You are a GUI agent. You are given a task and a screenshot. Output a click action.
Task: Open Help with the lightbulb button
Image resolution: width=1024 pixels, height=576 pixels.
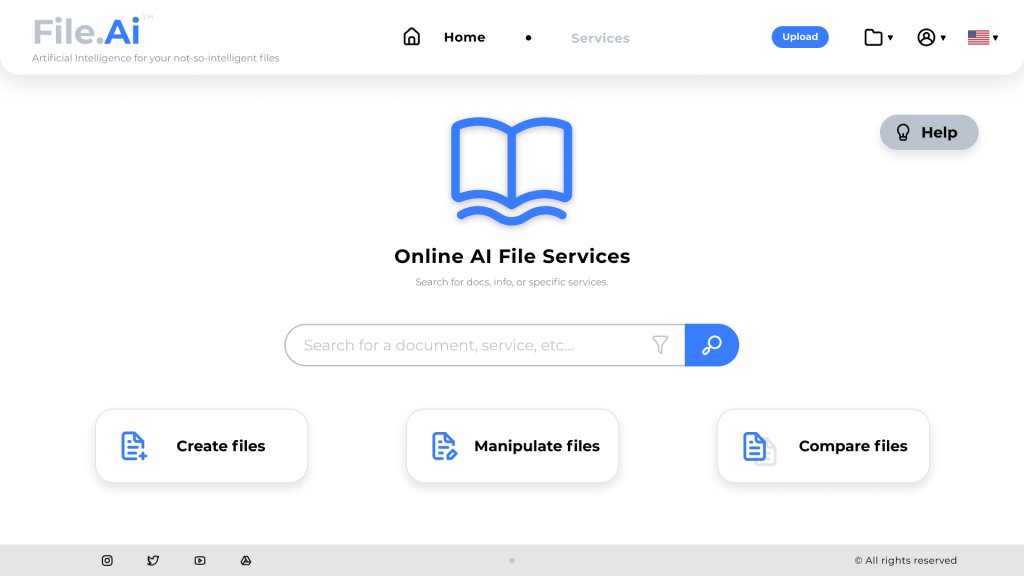coord(928,132)
